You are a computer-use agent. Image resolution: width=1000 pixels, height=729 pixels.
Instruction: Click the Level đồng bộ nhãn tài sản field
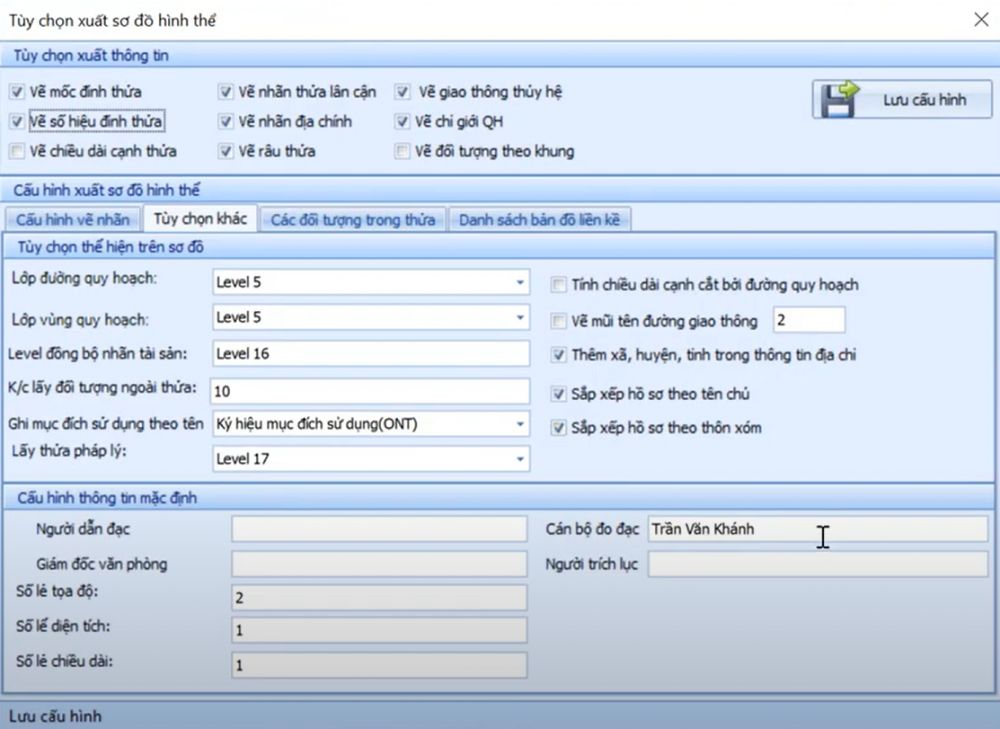[370, 354]
